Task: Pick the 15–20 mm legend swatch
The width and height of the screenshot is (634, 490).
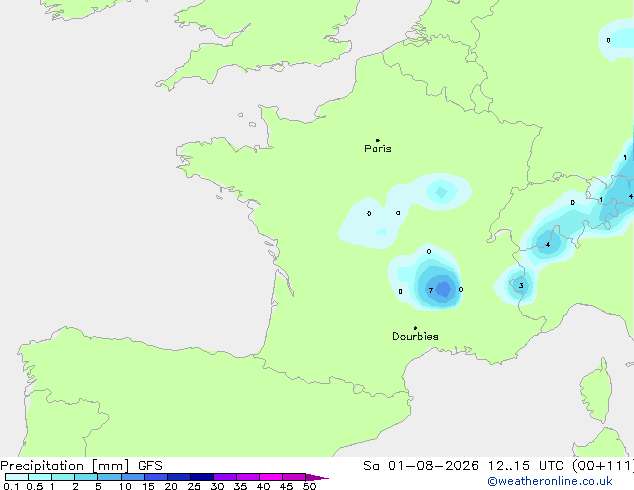Action: point(156,477)
